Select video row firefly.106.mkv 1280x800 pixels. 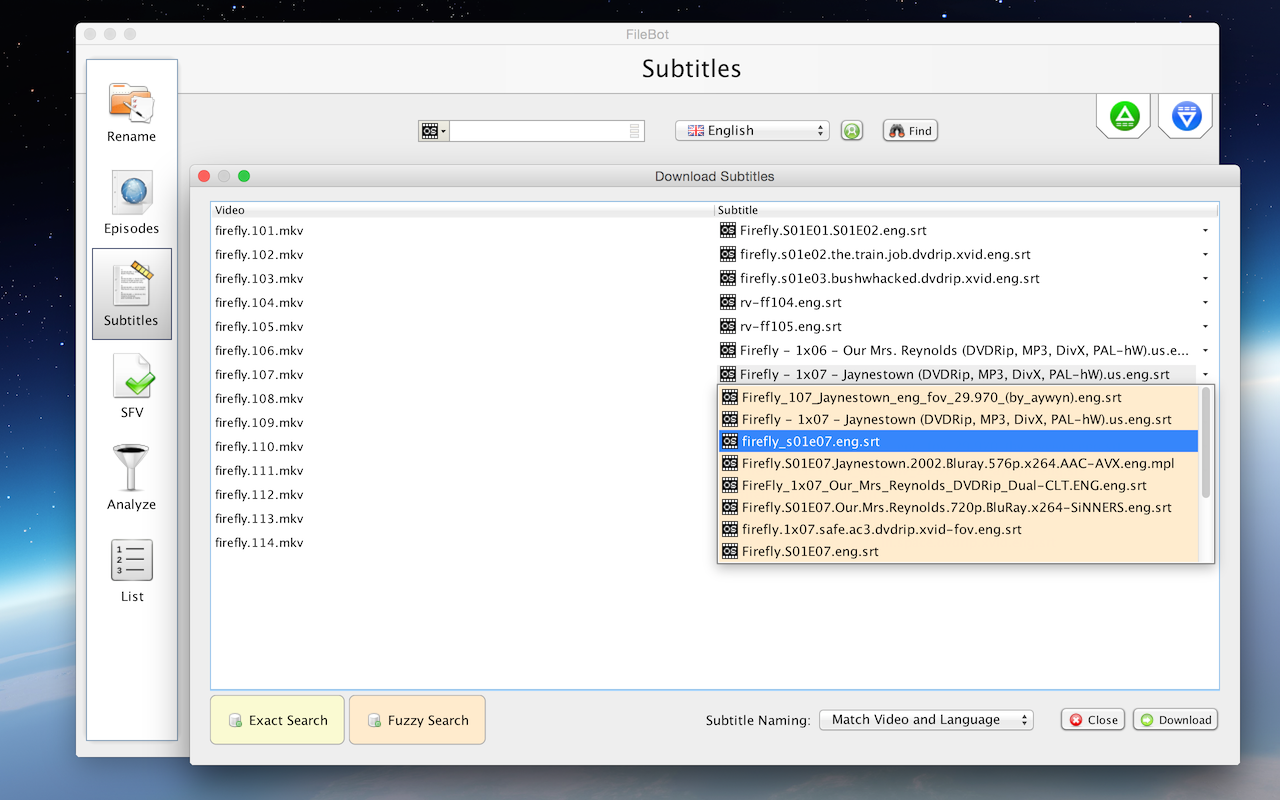coord(259,351)
